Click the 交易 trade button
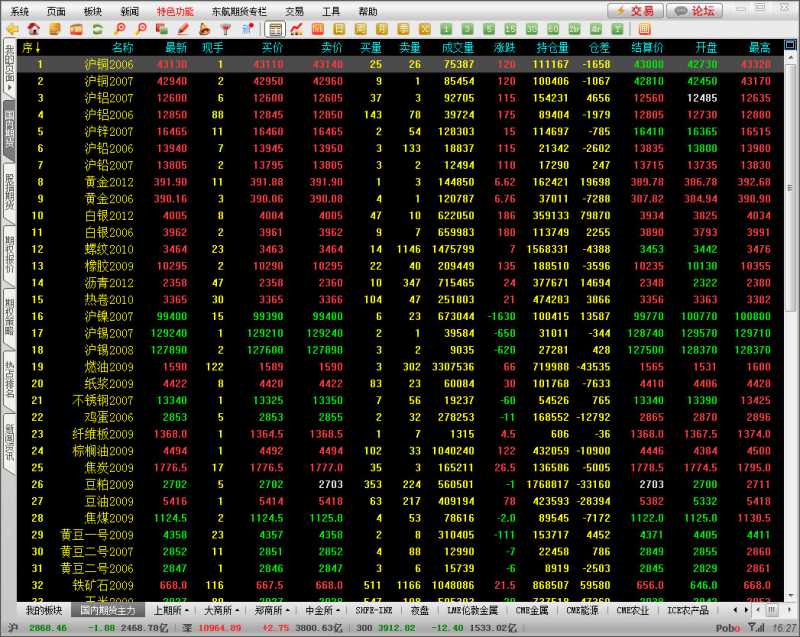 [636, 11]
